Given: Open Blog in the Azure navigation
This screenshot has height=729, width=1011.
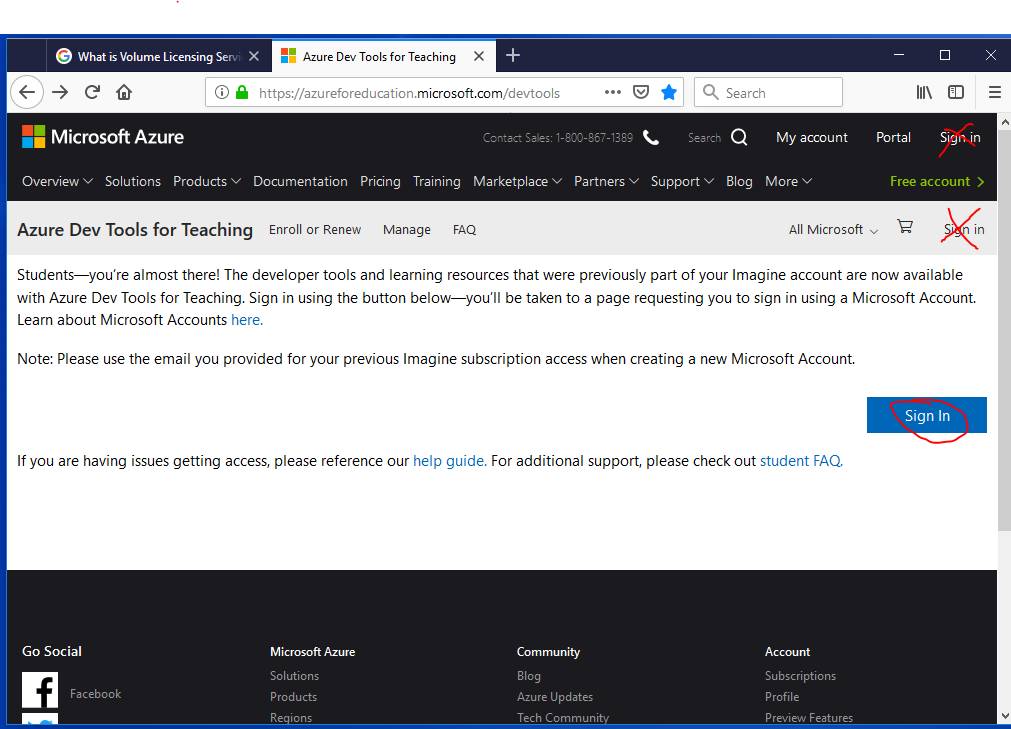Looking at the screenshot, I should [739, 181].
